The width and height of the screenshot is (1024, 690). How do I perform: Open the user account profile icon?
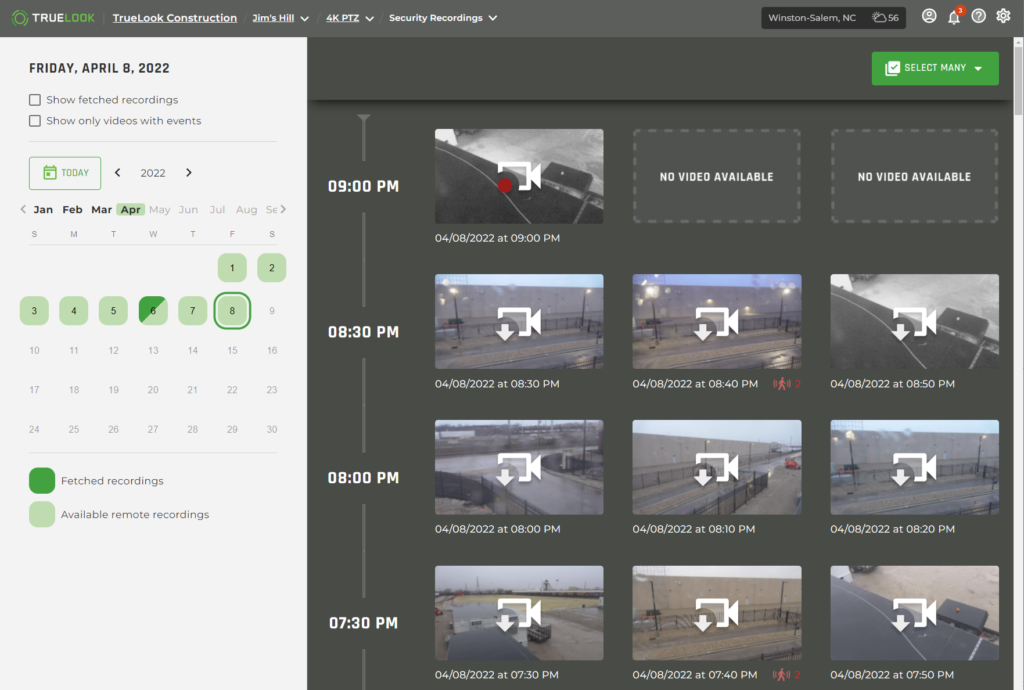point(929,16)
